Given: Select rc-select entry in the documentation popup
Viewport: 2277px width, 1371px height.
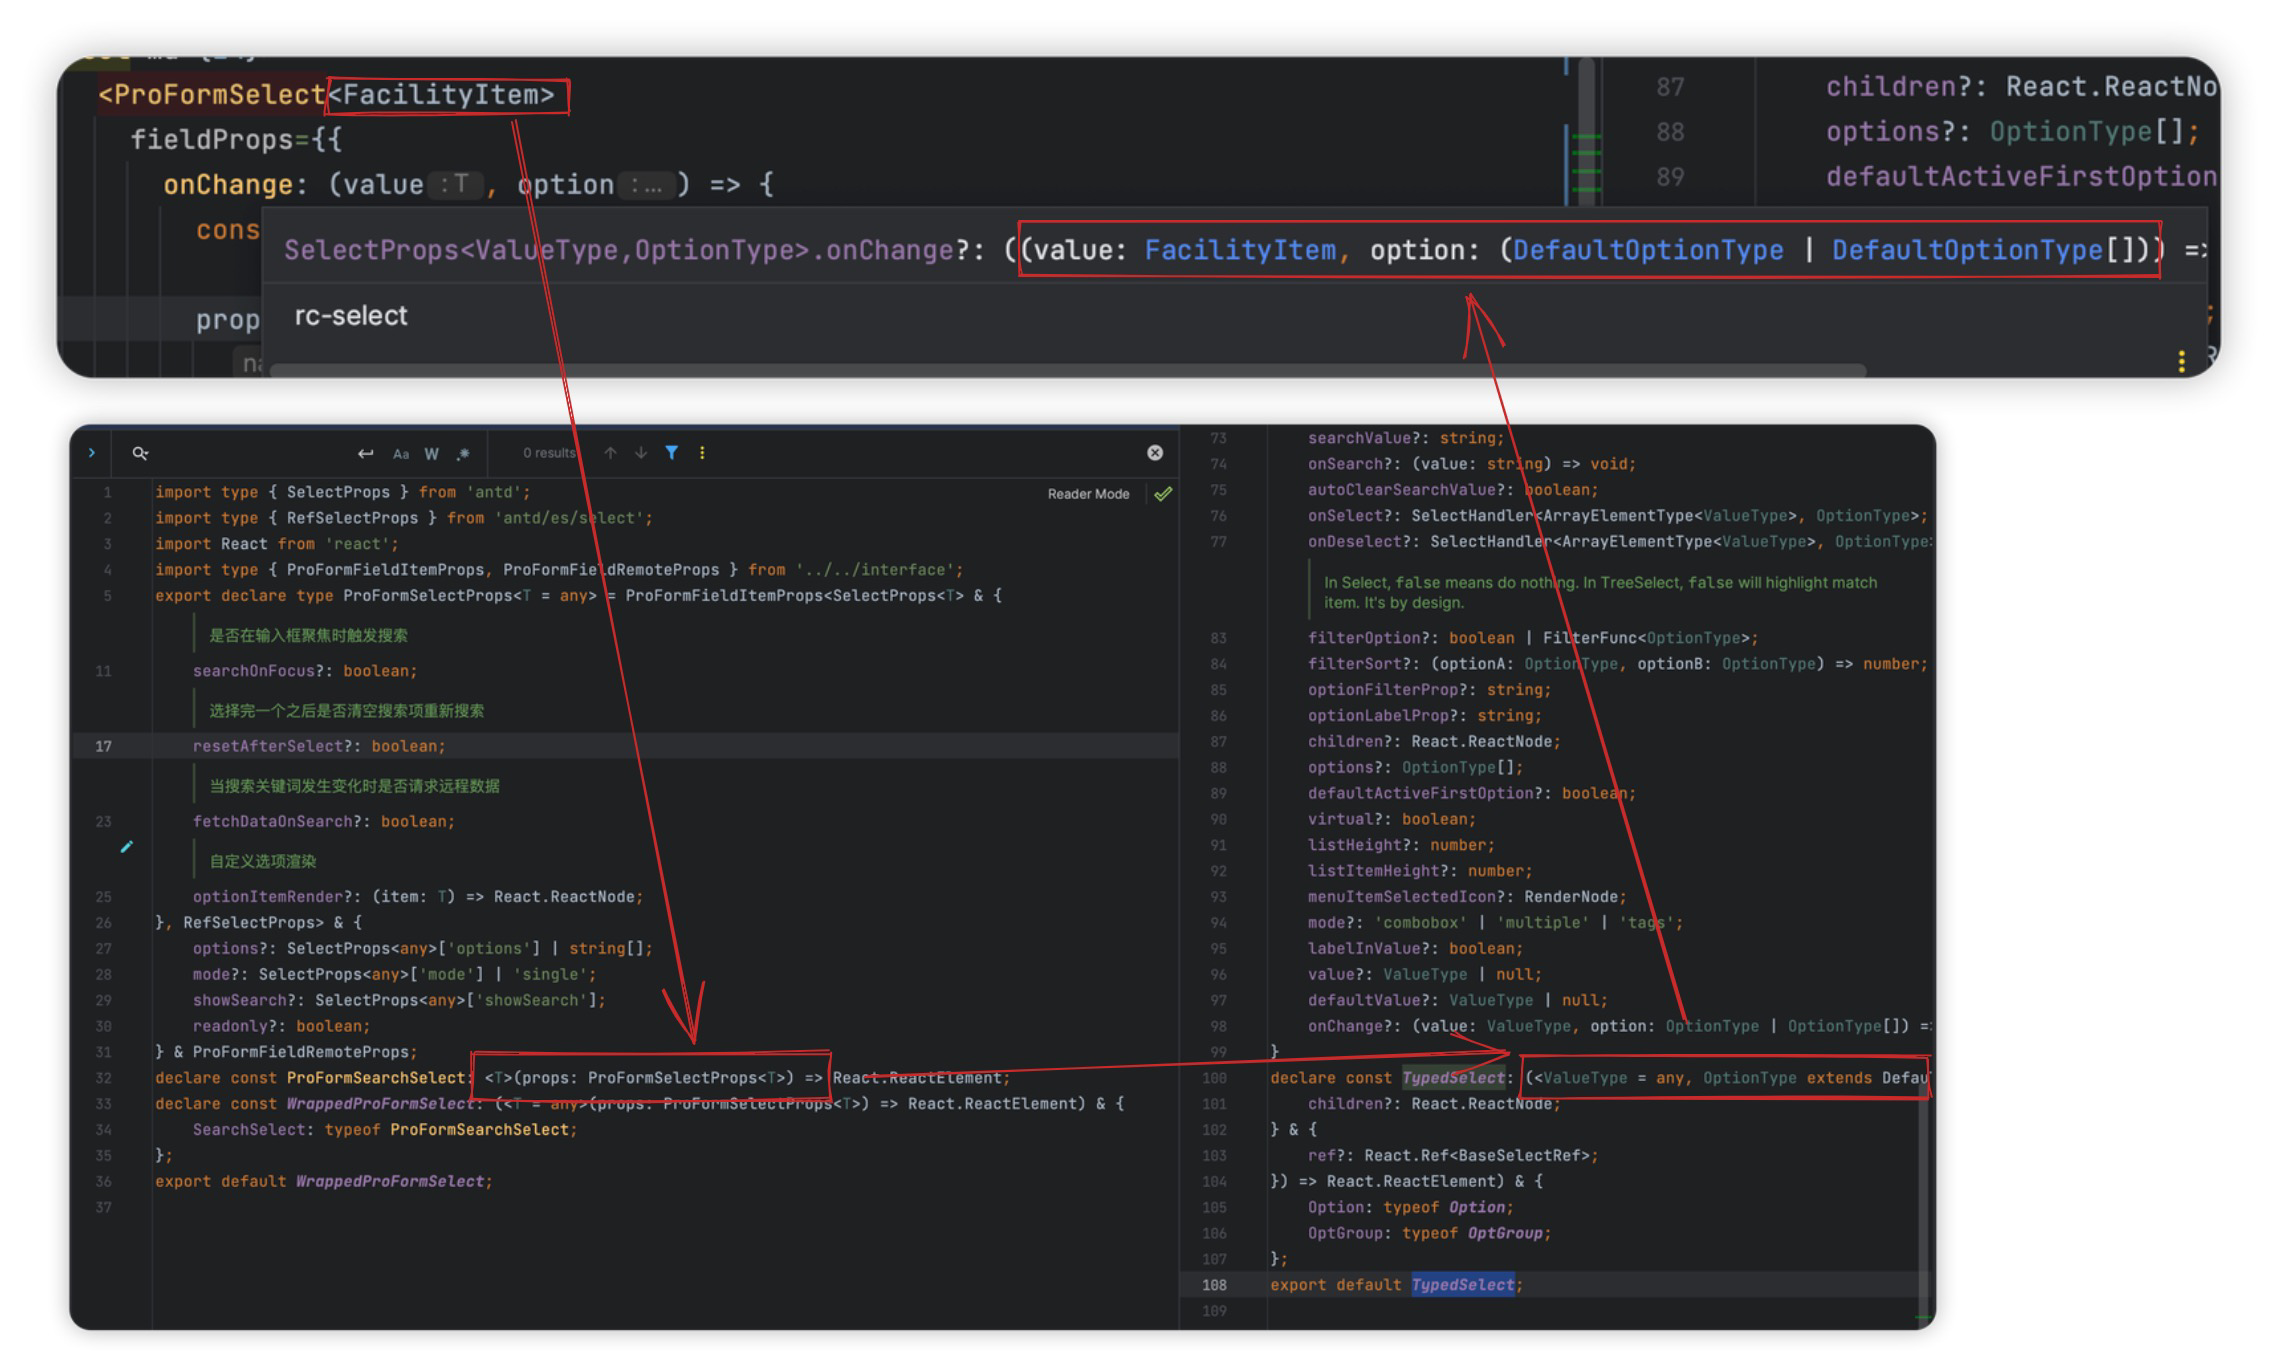Looking at the screenshot, I should [349, 315].
